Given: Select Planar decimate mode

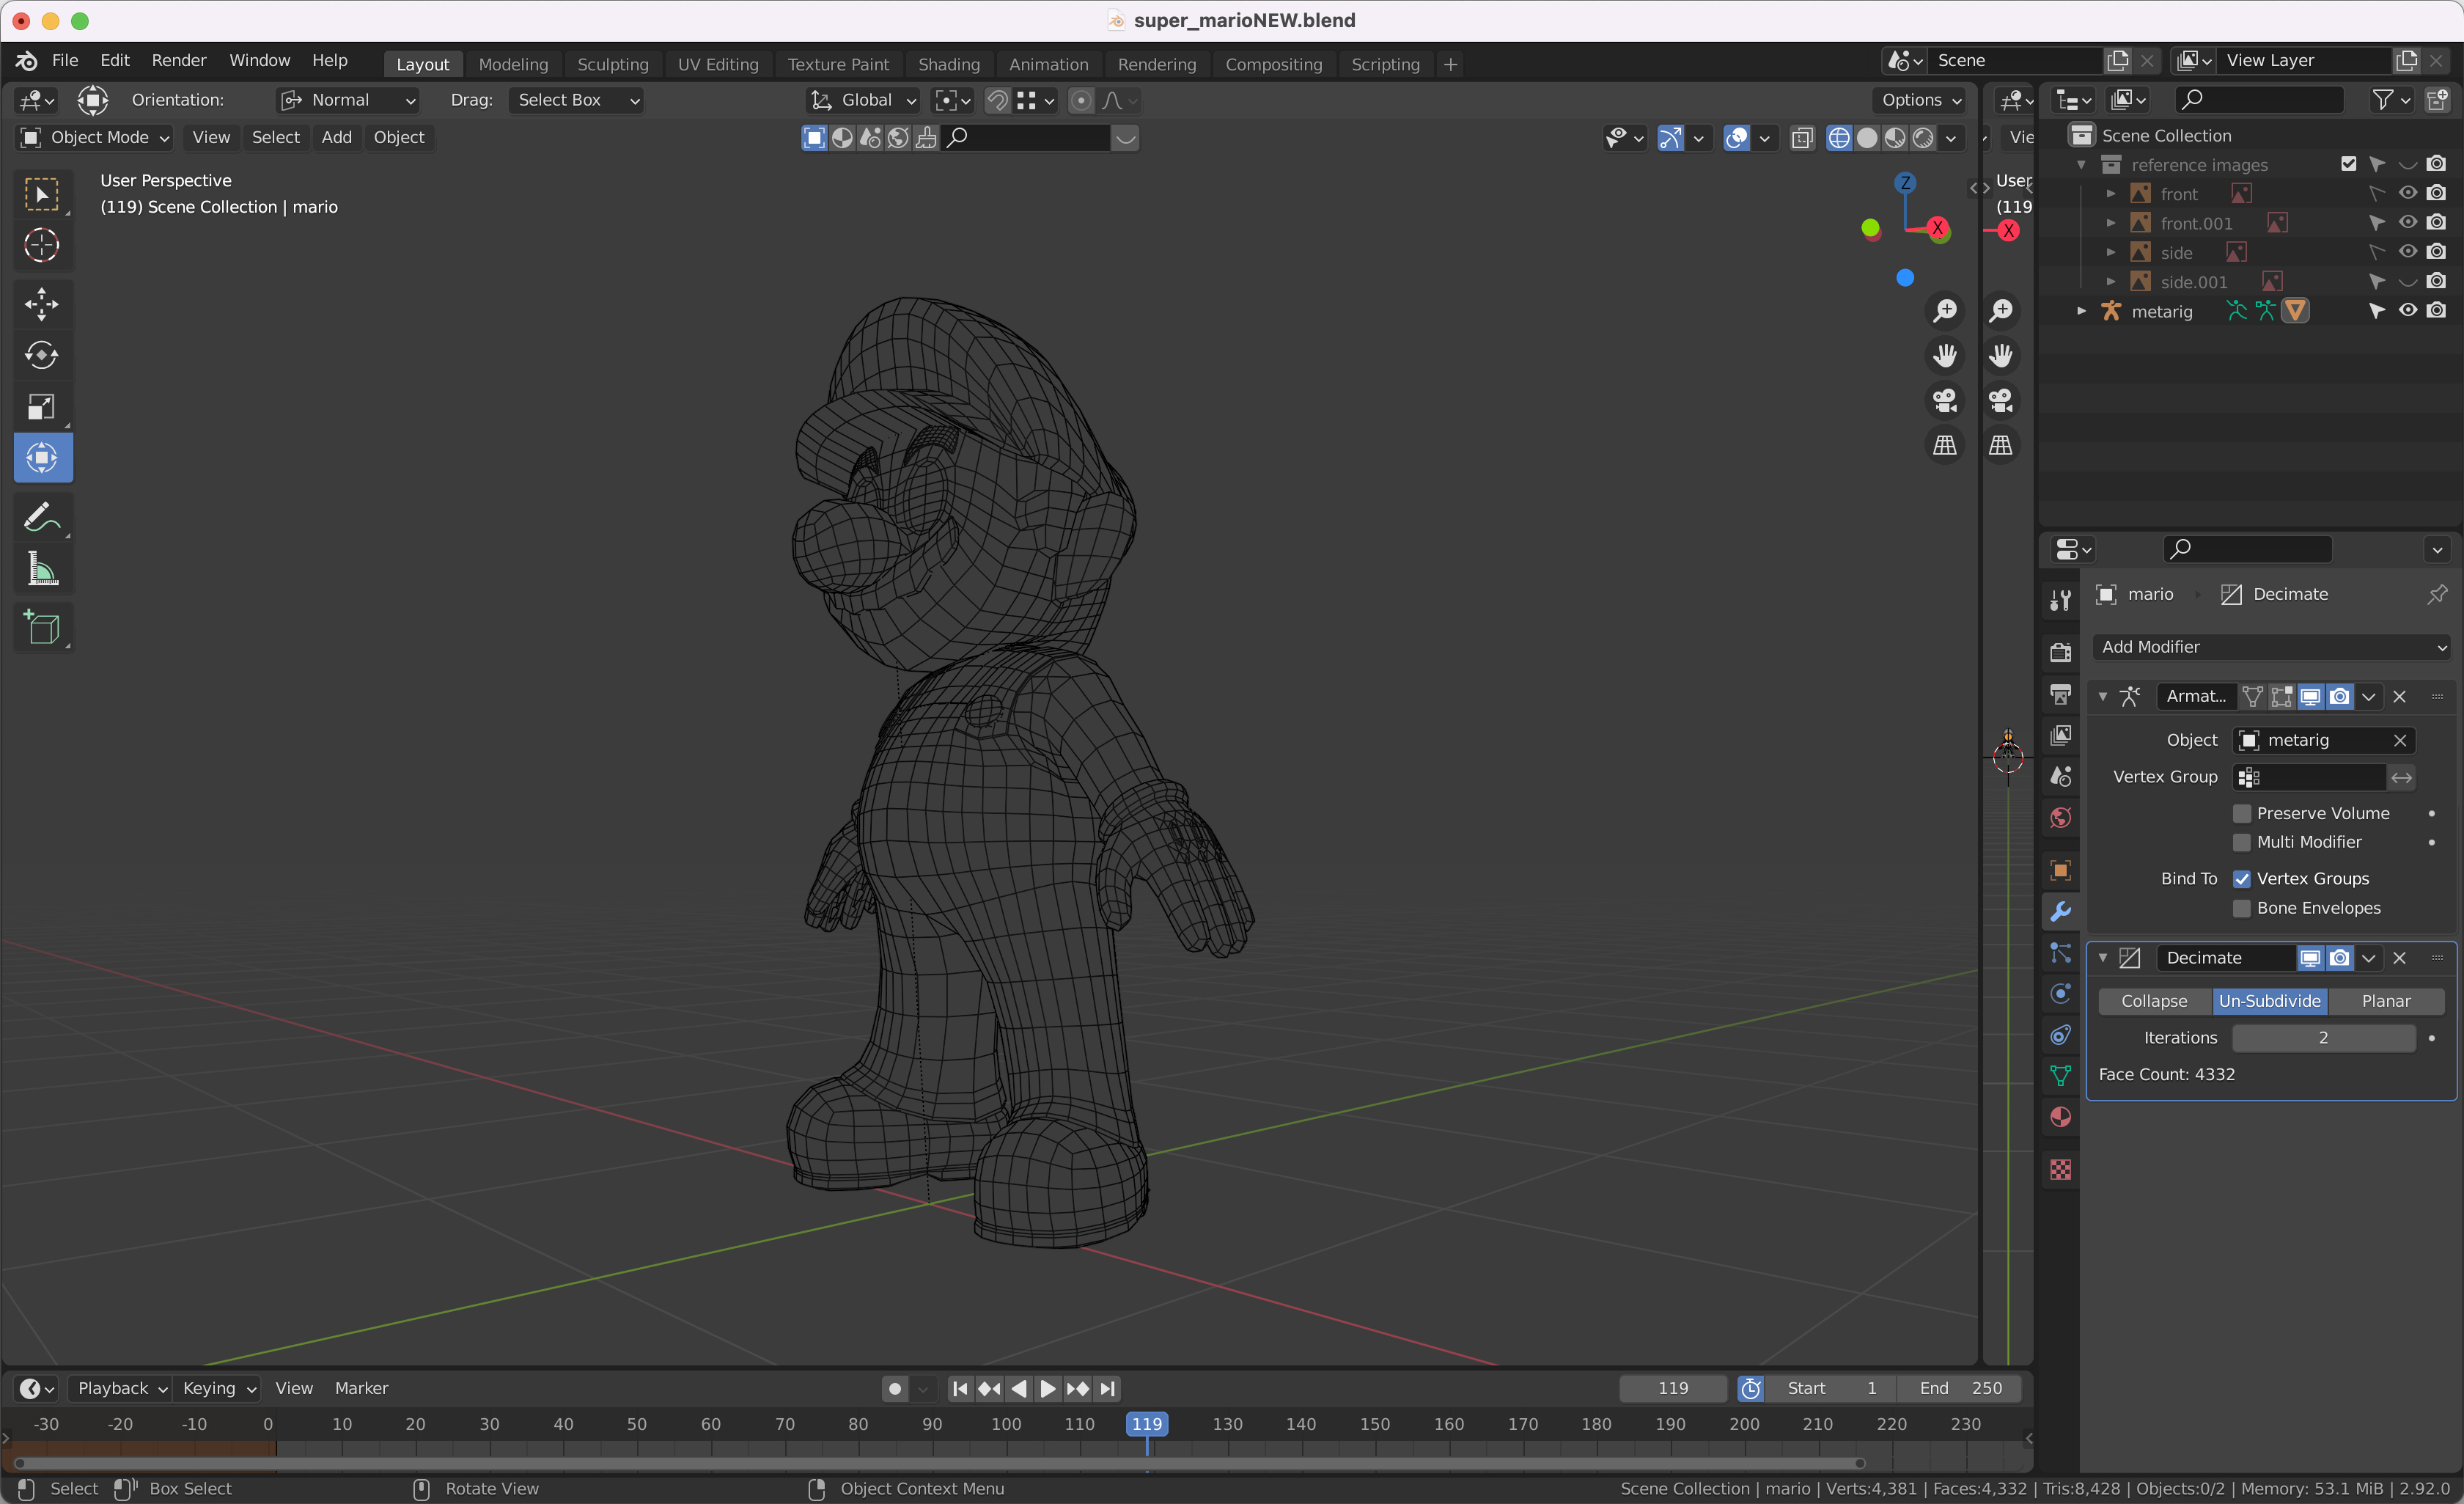Looking at the screenshot, I should [2386, 1001].
